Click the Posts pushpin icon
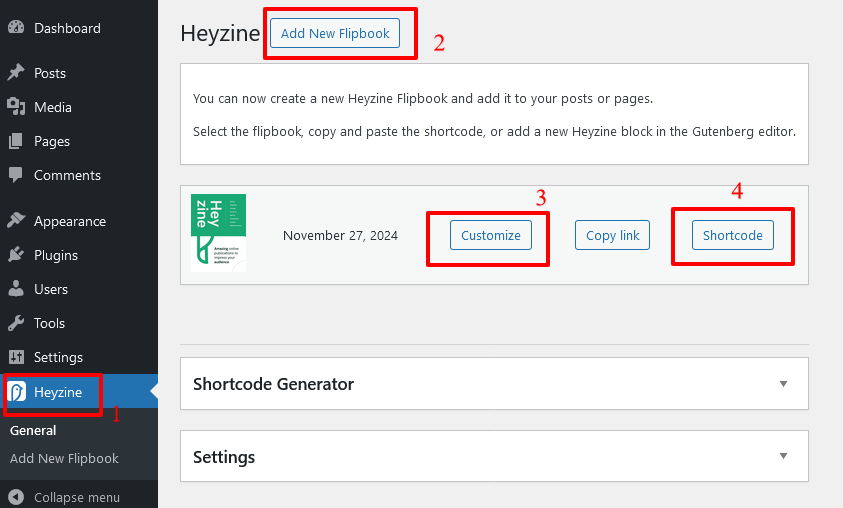The height and width of the screenshot is (508, 843). [x=16, y=73]
